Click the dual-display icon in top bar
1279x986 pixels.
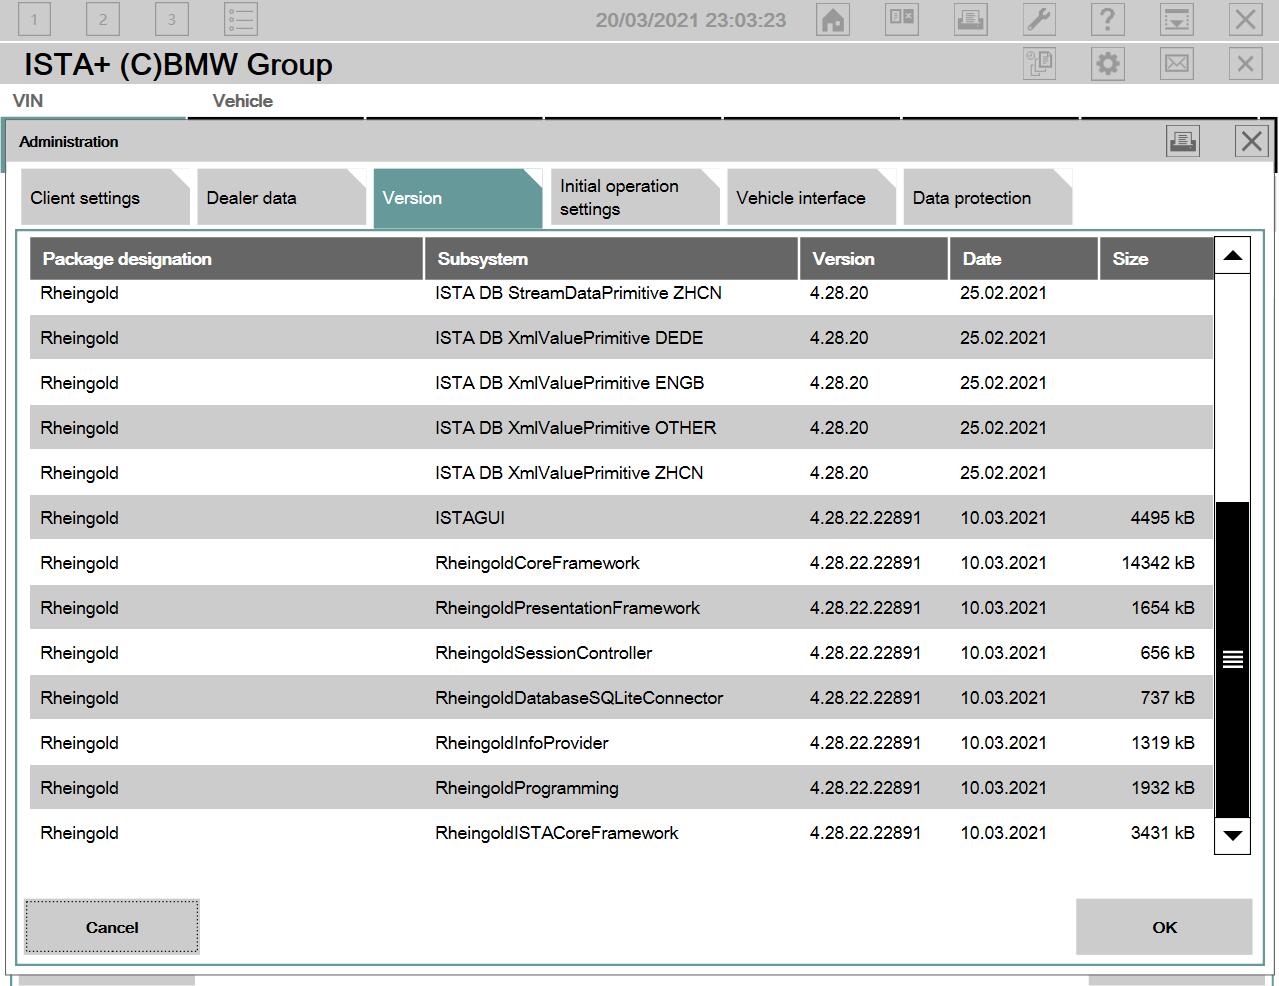coord(901,19)
